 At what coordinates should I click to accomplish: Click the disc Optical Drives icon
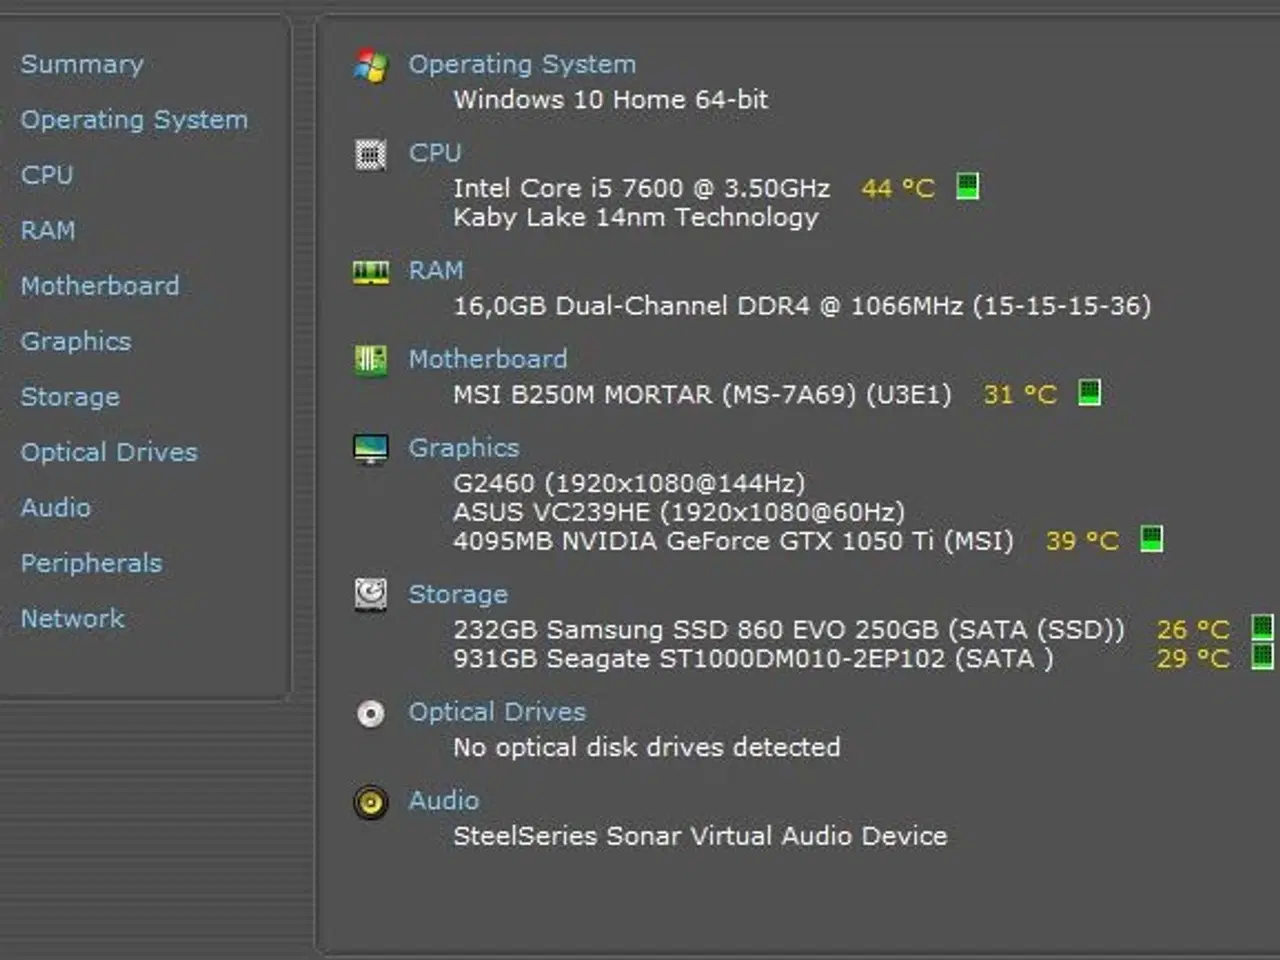[x=371, y=714]
